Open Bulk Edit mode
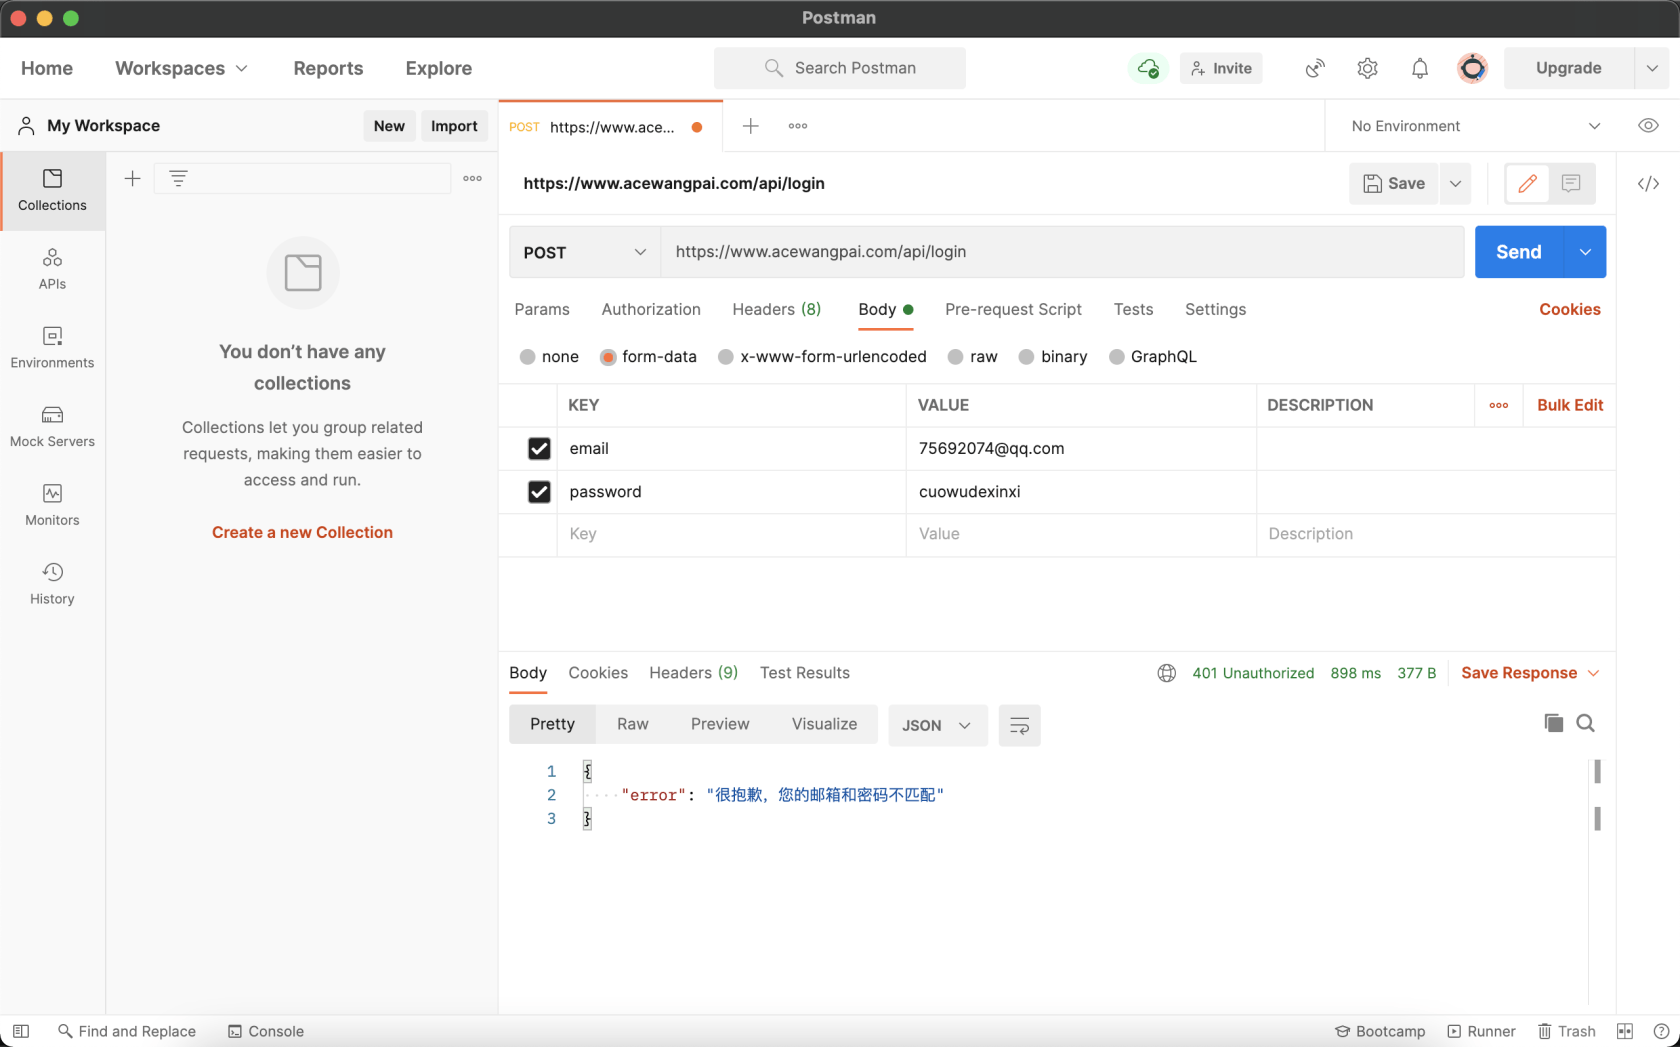 click(1569, 405)
